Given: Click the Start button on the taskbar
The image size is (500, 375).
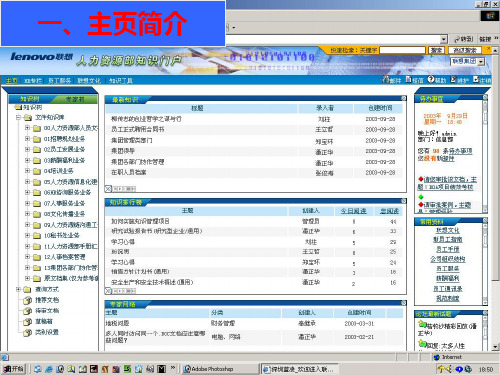Looking at the screenshot, I should (x=13, y=369).
